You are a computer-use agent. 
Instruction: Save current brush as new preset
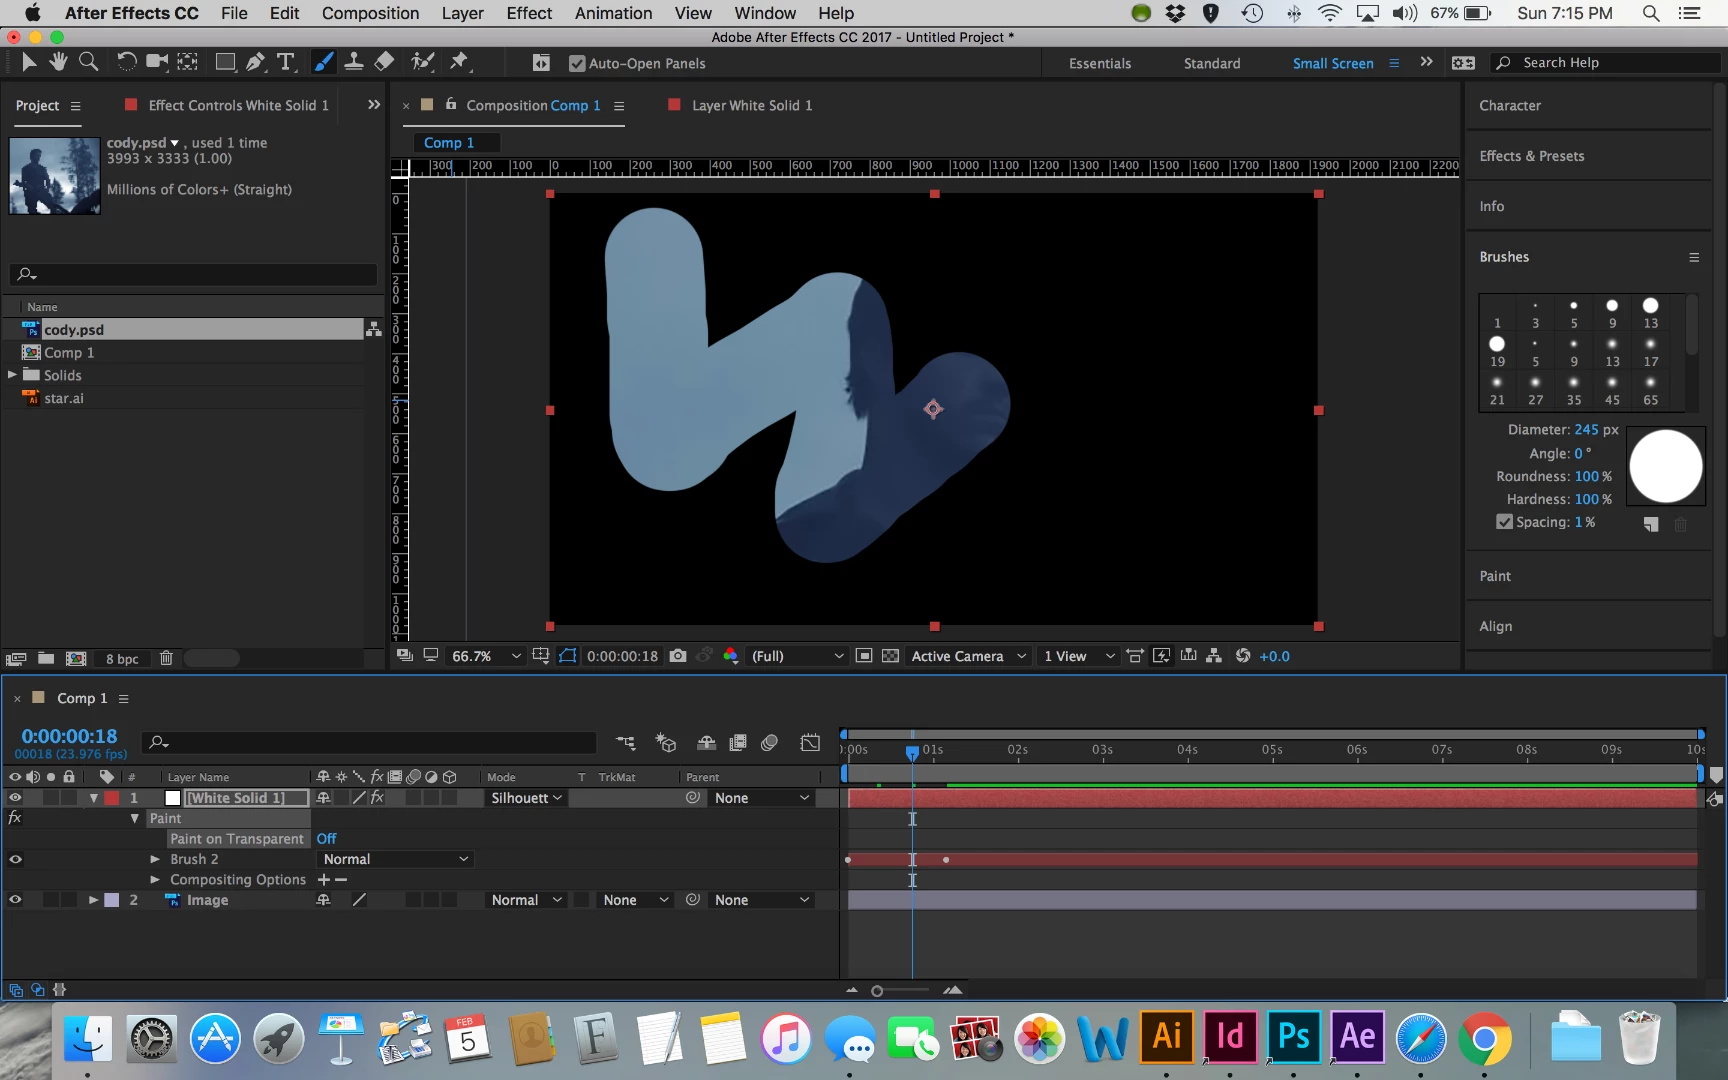pos(1651,524)
